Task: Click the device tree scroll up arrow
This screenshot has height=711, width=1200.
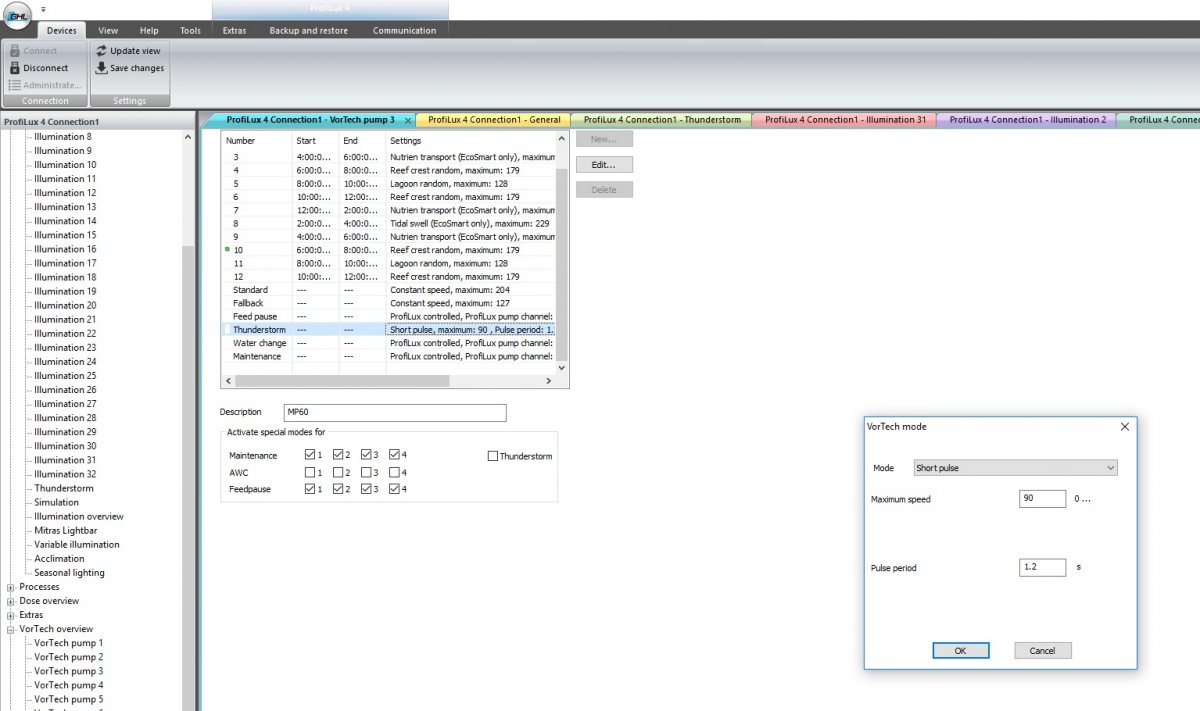Action: (188, 137)
